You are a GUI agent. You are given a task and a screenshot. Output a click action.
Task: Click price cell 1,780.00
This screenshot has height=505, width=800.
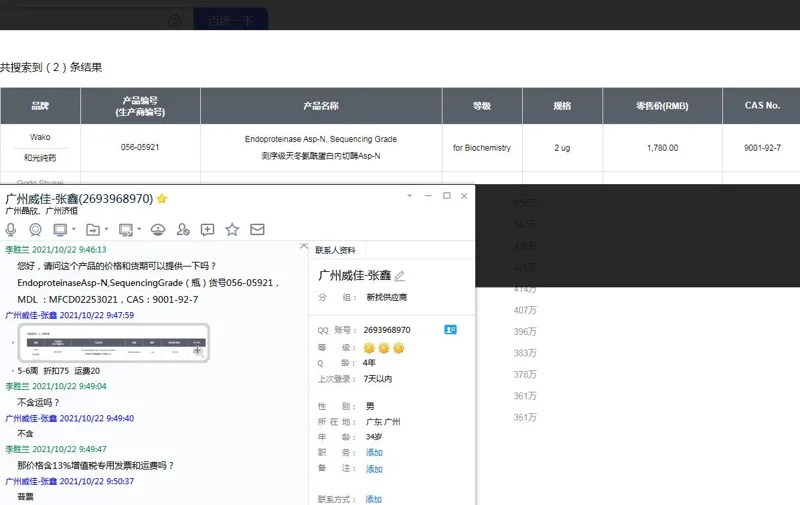(662, 147)
